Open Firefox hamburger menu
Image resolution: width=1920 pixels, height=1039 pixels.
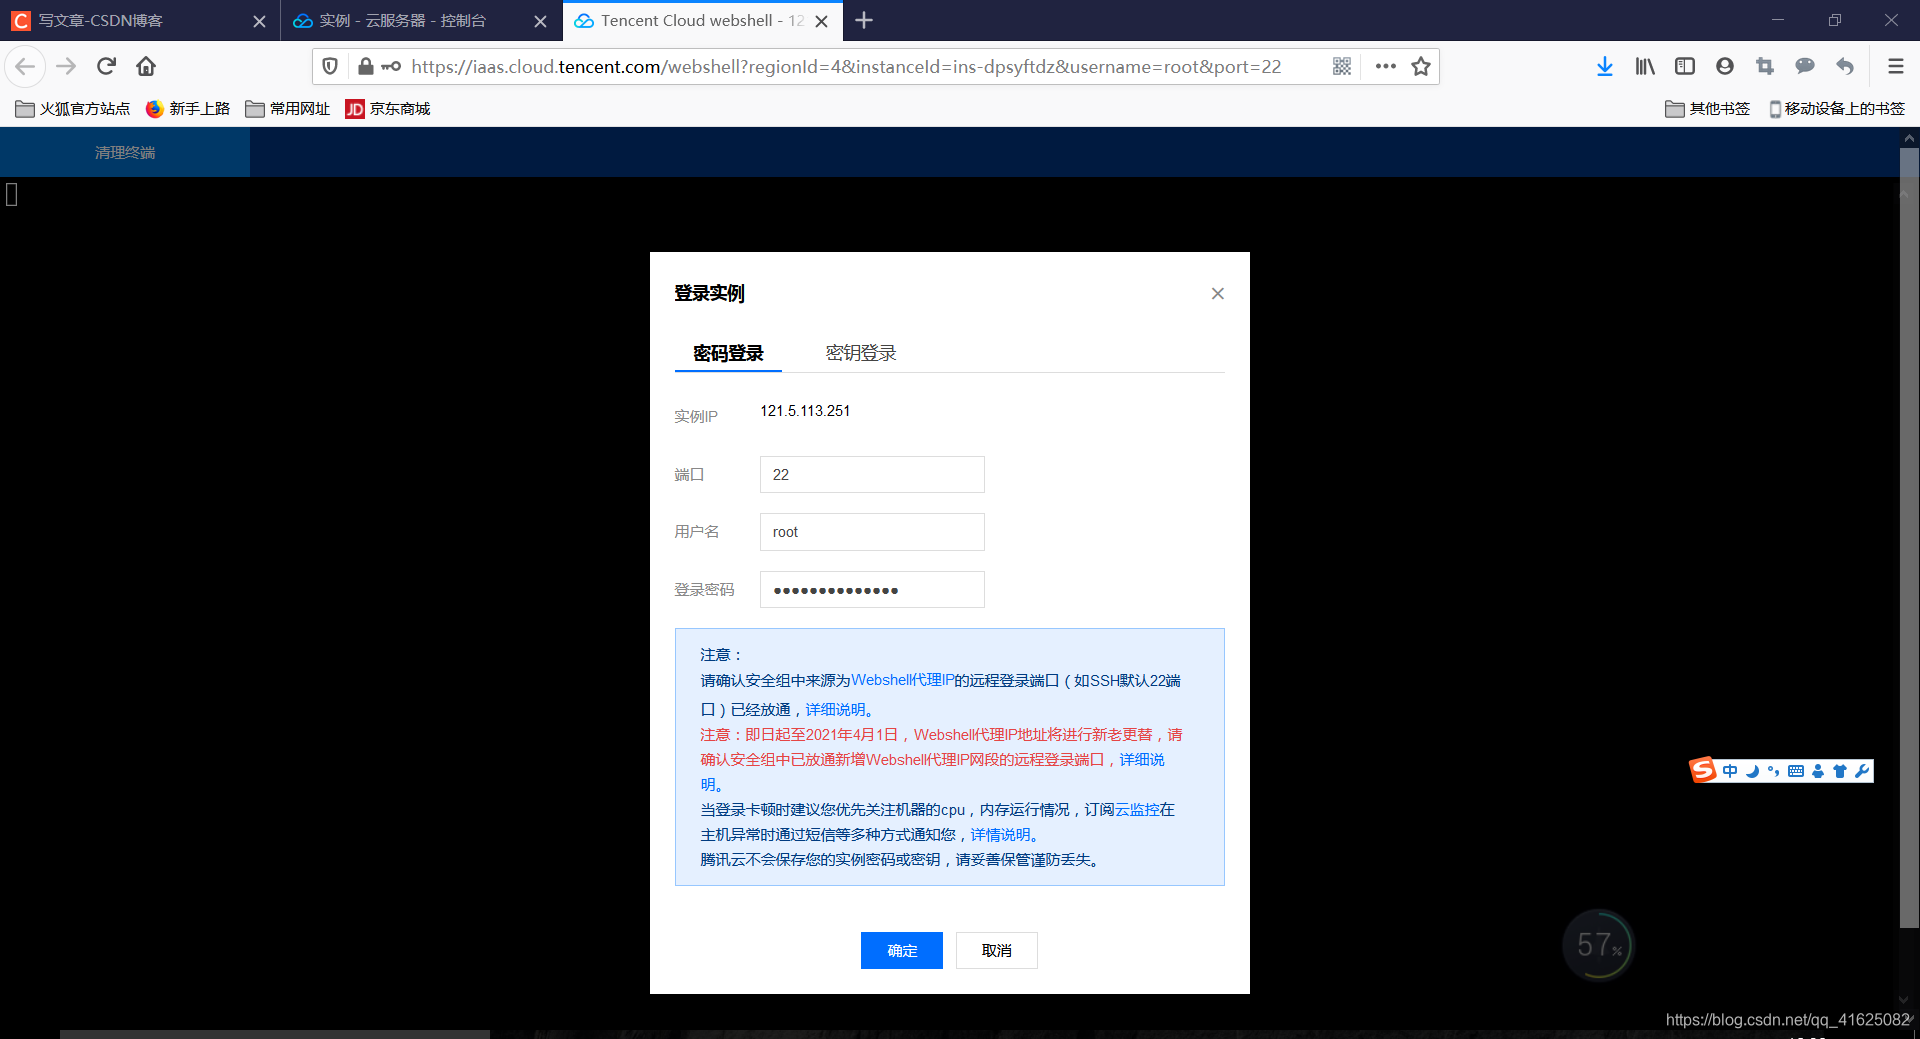[1895, 66]
